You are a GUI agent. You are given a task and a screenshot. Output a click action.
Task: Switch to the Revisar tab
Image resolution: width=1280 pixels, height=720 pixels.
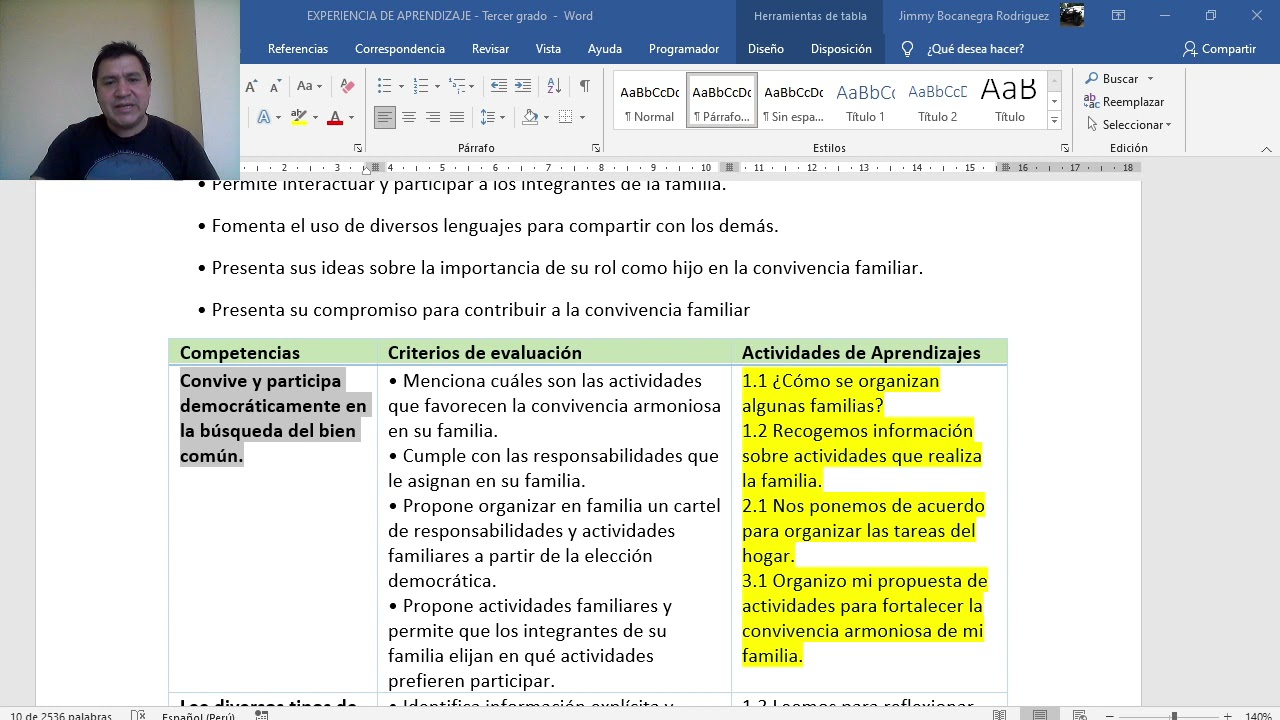click(x=490, y=48)
